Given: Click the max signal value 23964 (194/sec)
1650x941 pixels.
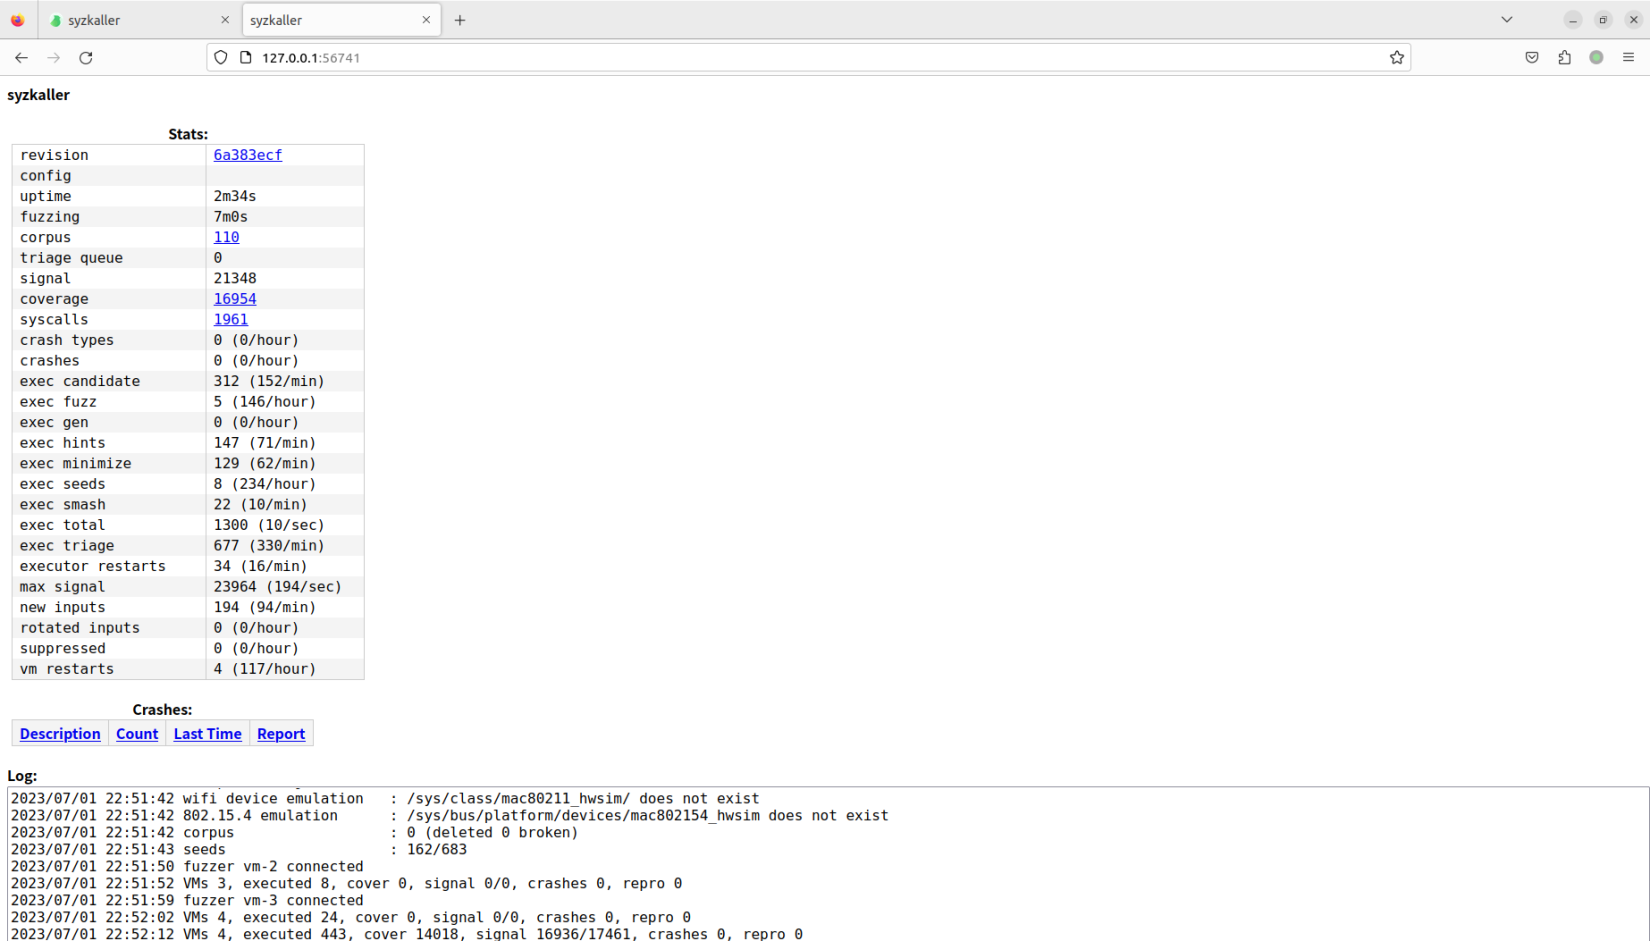Looking at the screenshot, I should (277, 587).
